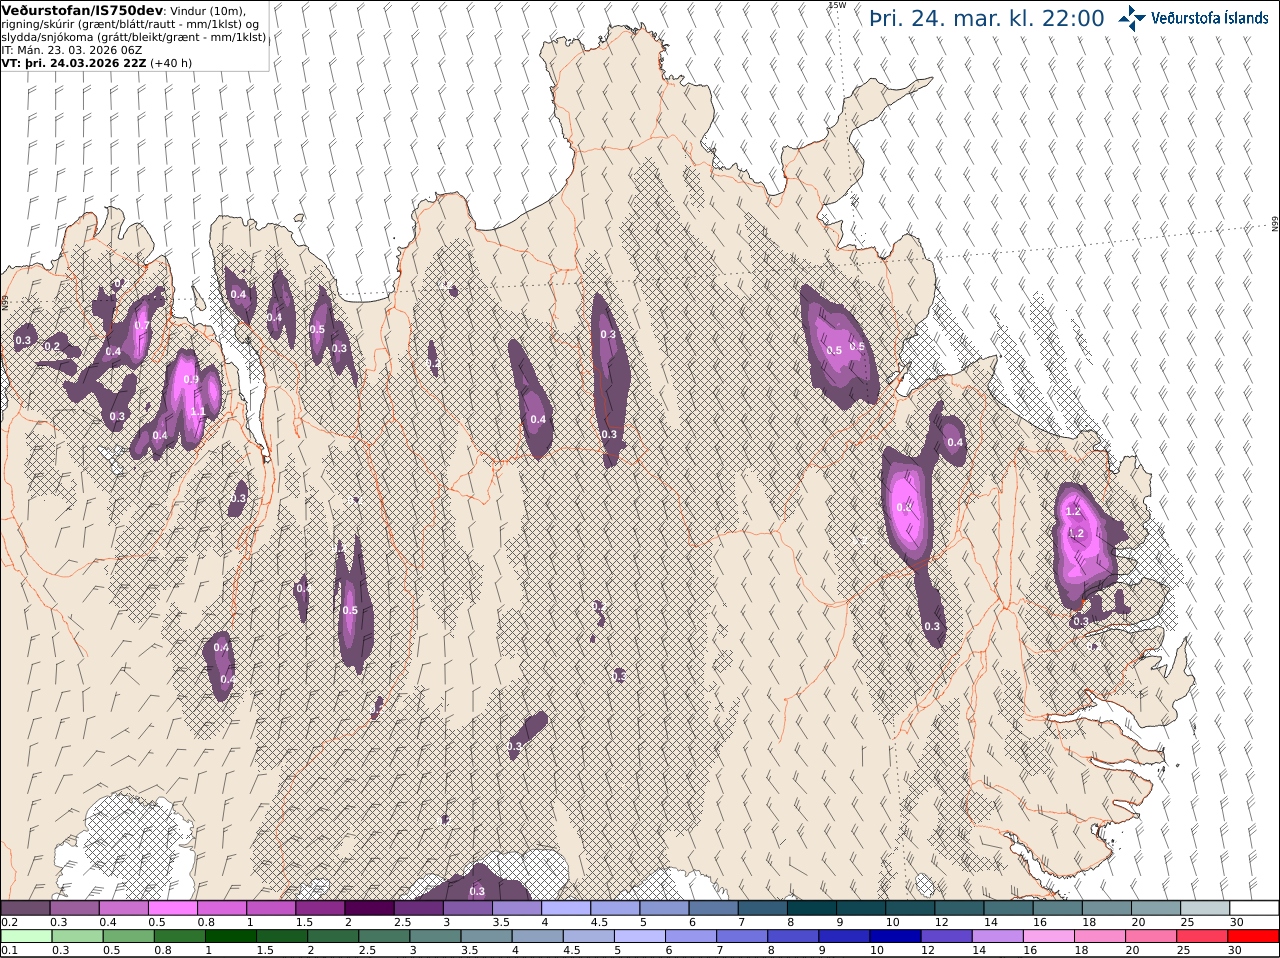Pick the pale green swatch after 0.1
Viewport: 1280px width, 958px height.
tap(26, 936)
